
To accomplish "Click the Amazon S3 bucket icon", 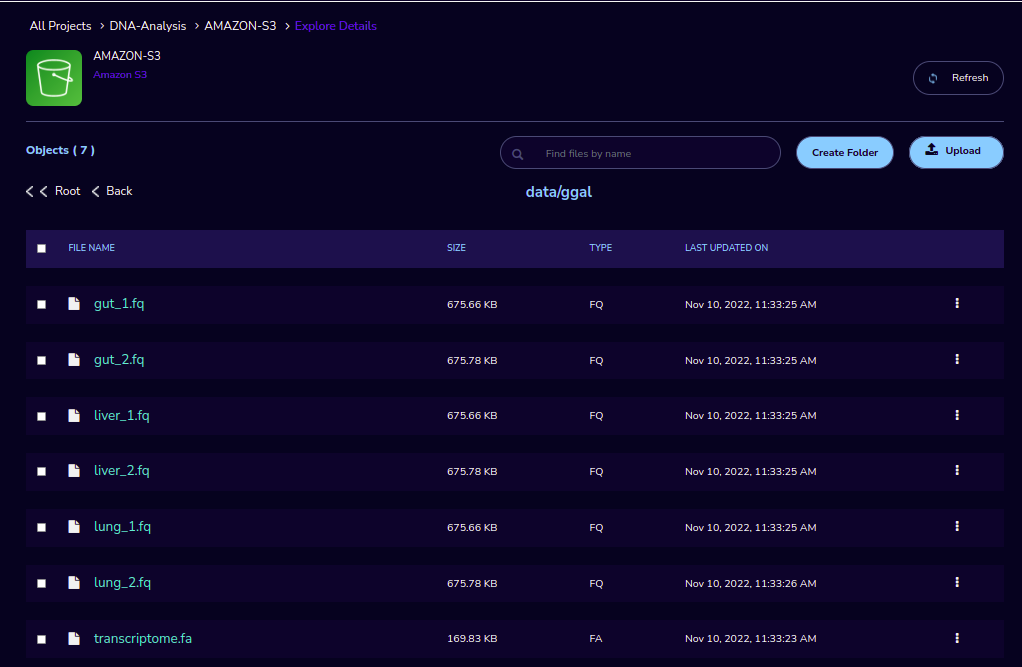I will point(54,78).
